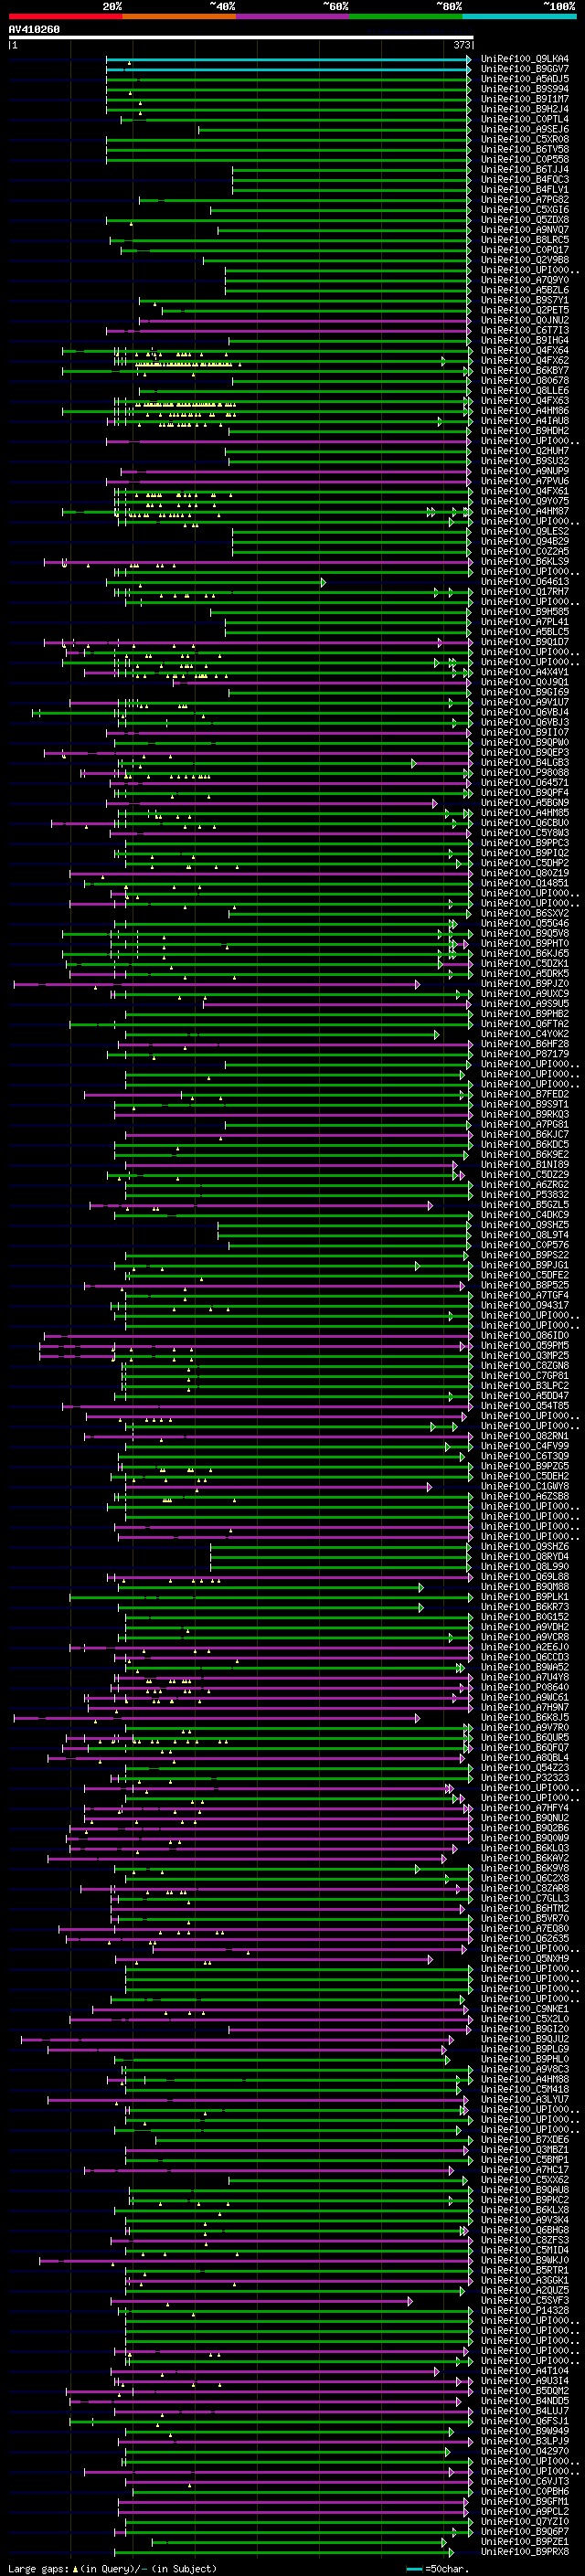This screenshot has height=2576, width=585.
Task: Click the UniRef100_Q7YZI0 label
Action: 525,2521
